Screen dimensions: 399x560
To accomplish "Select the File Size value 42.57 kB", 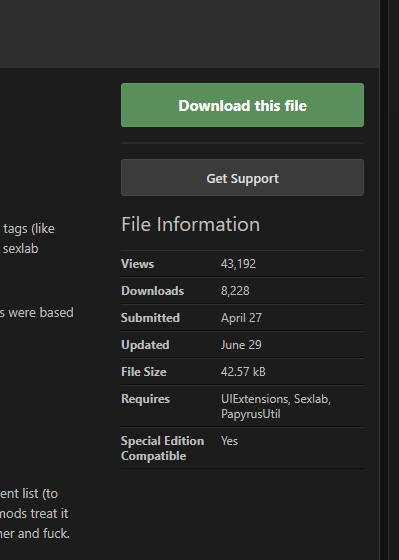I will (243, 372).
